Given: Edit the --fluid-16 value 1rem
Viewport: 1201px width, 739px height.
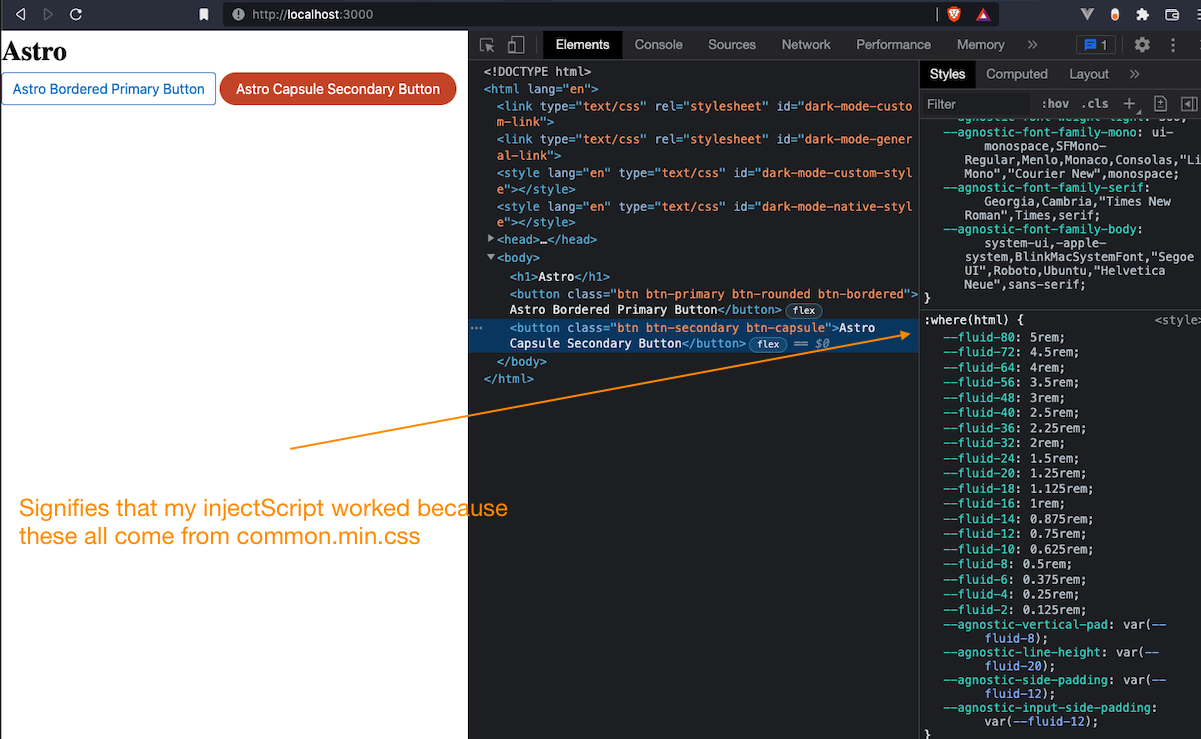Looking at the screenshot, I should pyautogui.click(x=1044, y=504).
